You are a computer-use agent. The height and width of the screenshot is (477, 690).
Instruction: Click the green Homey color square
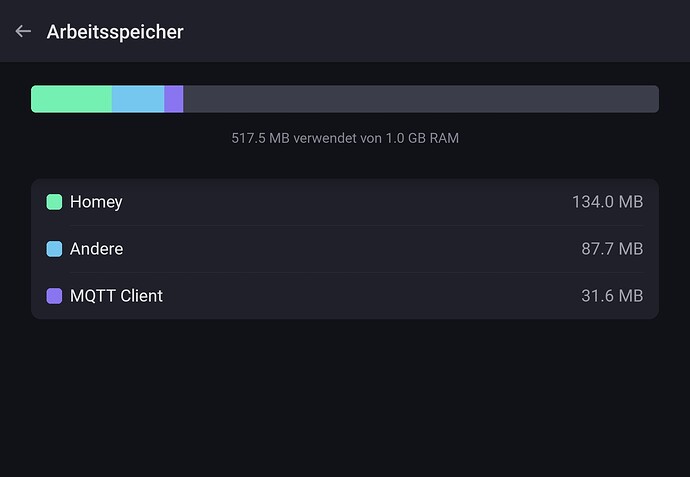pyautogui.click(x=54, y=202)
